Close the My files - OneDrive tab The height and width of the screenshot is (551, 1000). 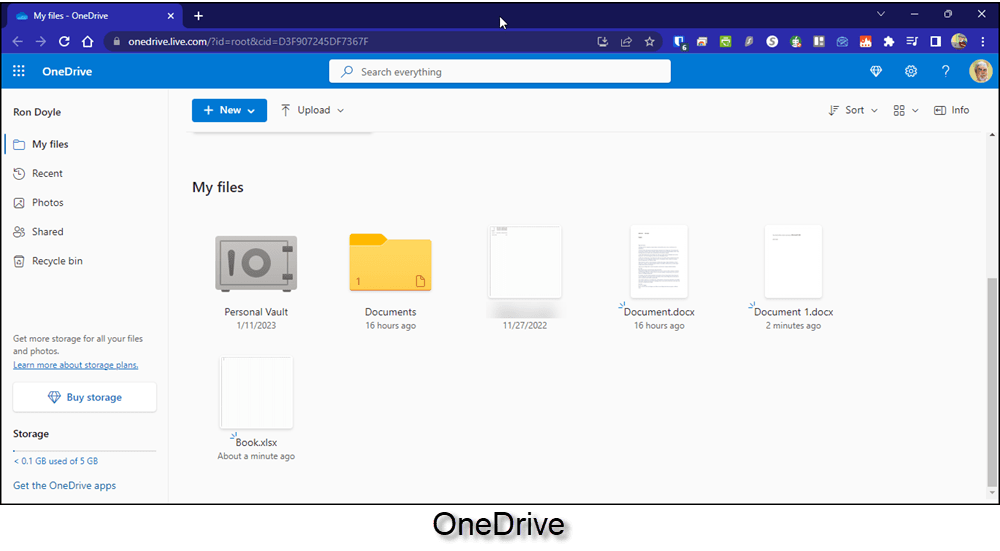[x=170, y=16]
